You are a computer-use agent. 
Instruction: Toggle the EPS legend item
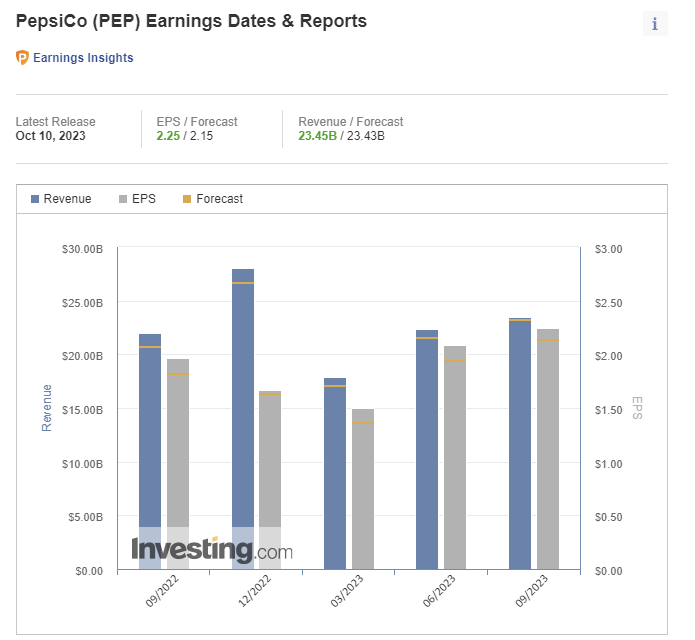point(137,199)
